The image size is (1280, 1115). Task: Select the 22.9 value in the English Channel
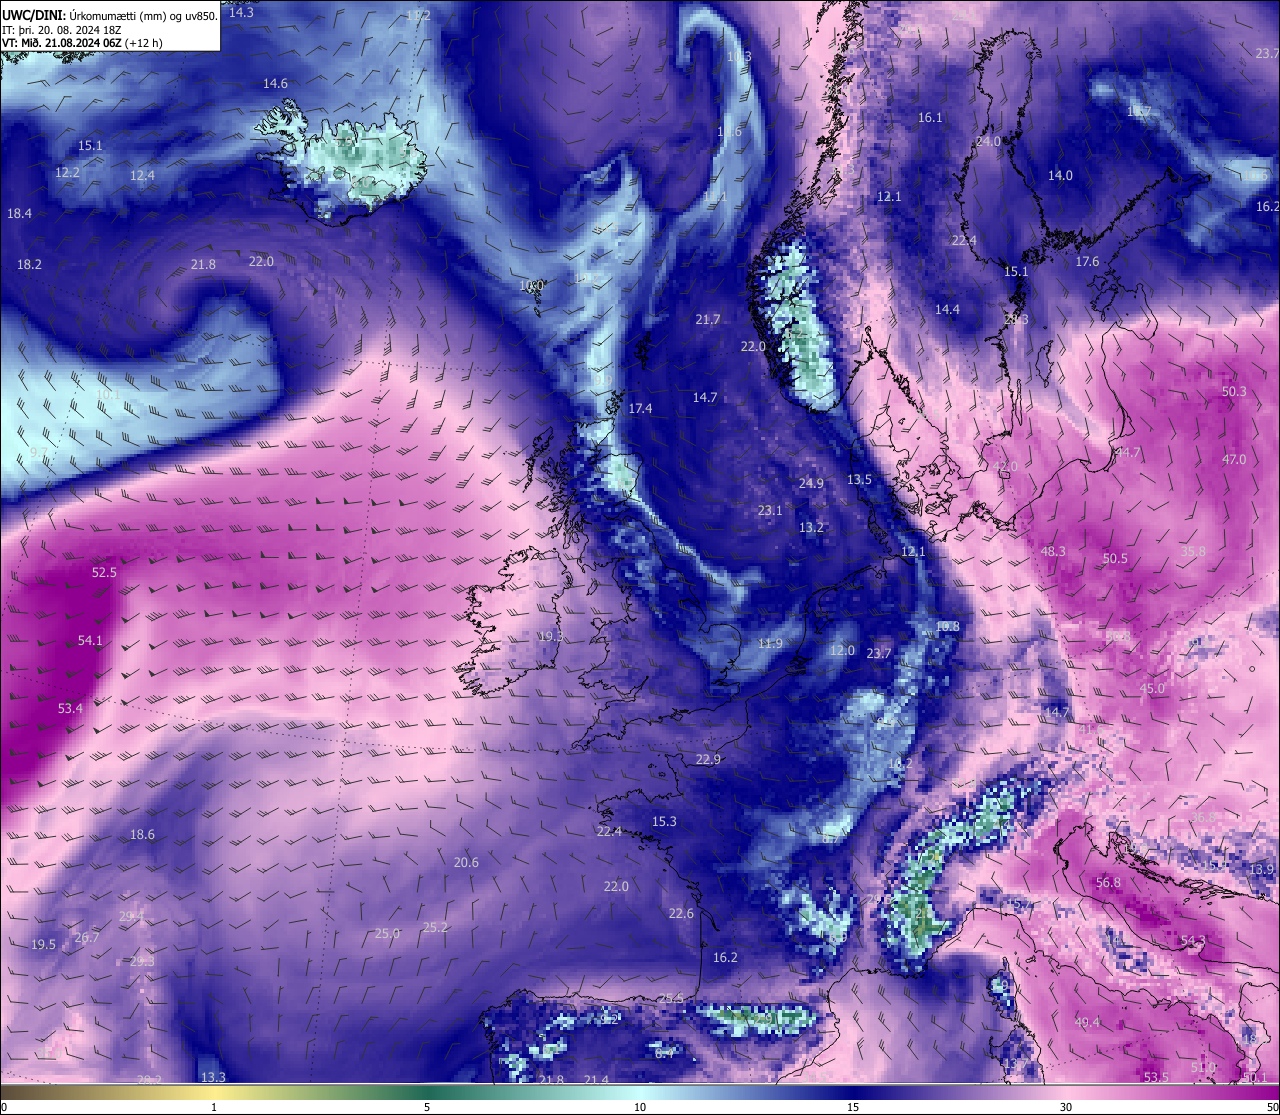coord(708,759)
